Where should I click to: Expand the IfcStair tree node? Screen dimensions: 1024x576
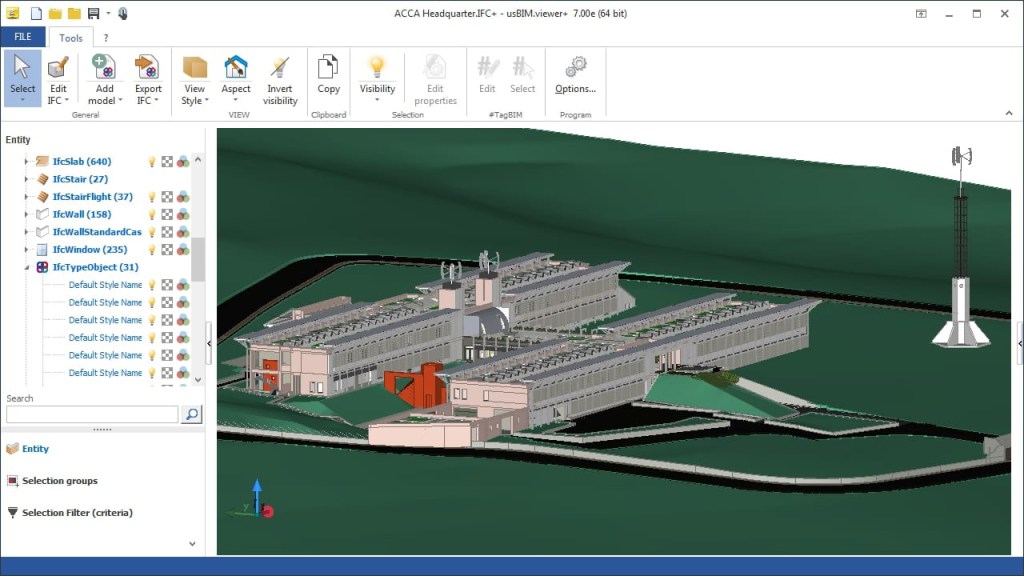27,179
